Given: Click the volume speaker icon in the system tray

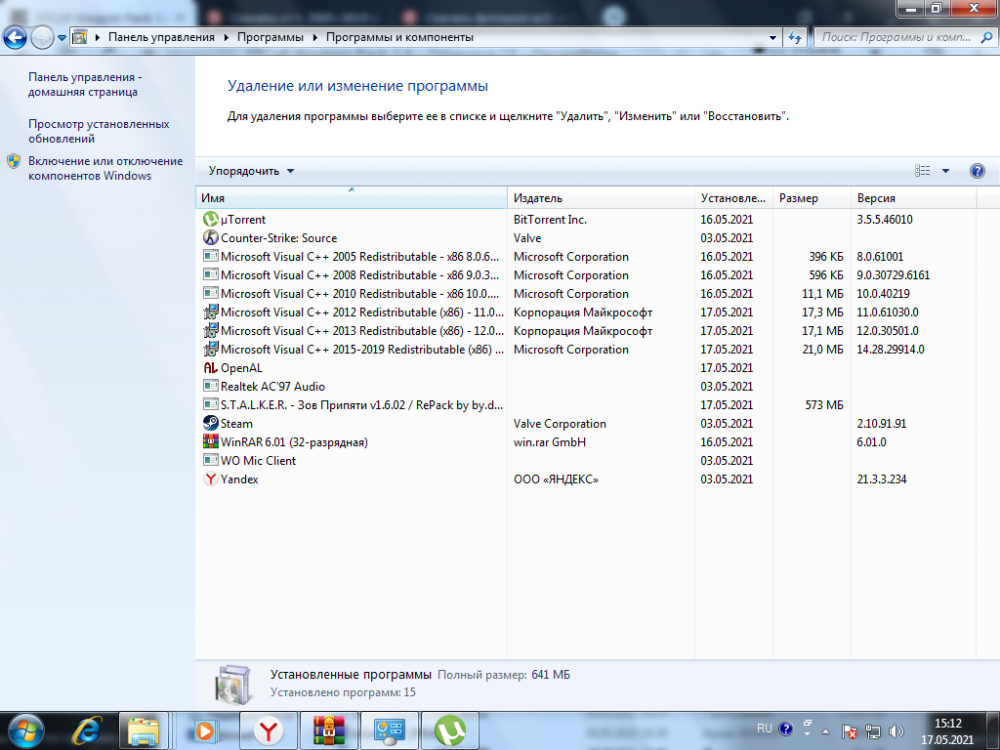Looking at the screenshot, I should (896, 731).
